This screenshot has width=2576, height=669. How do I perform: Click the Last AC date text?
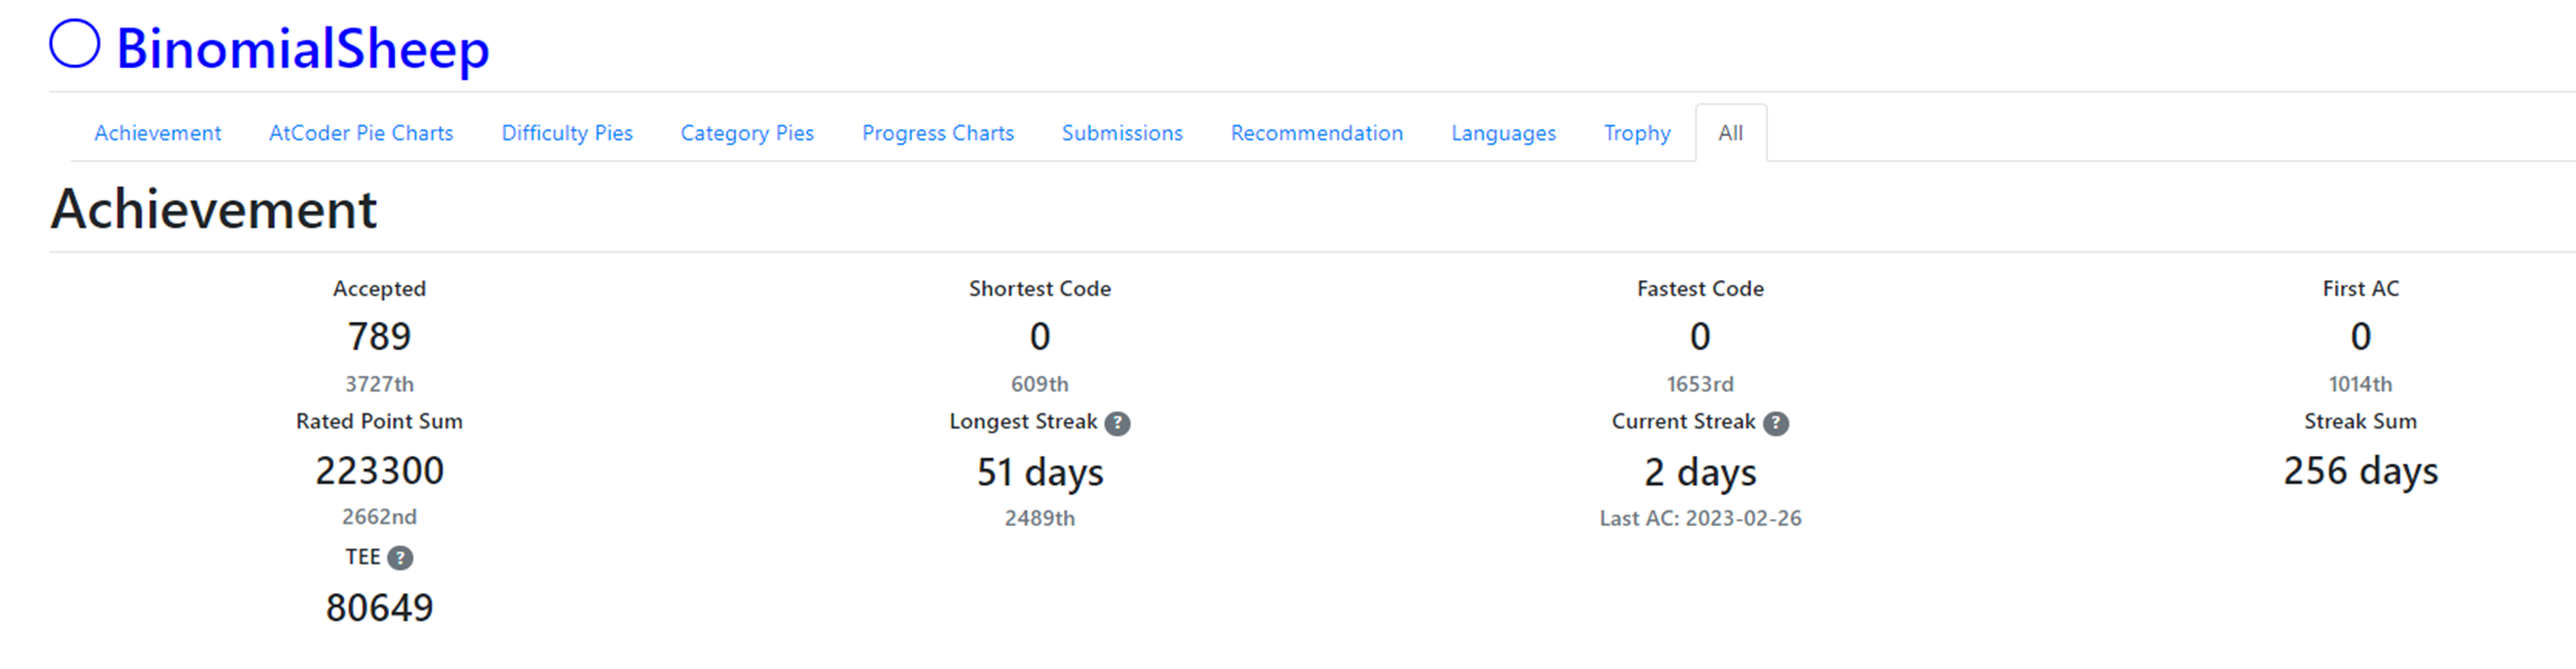[1700, 518]
